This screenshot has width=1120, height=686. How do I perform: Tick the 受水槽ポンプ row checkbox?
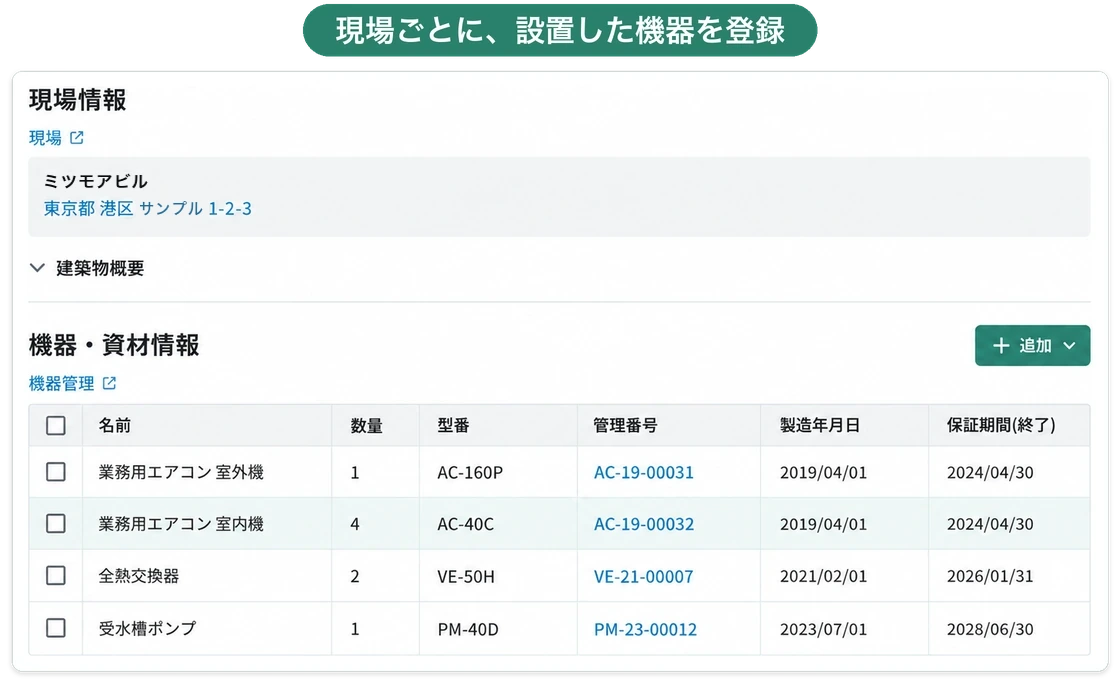pyautogui.click(x=56, y=628)
